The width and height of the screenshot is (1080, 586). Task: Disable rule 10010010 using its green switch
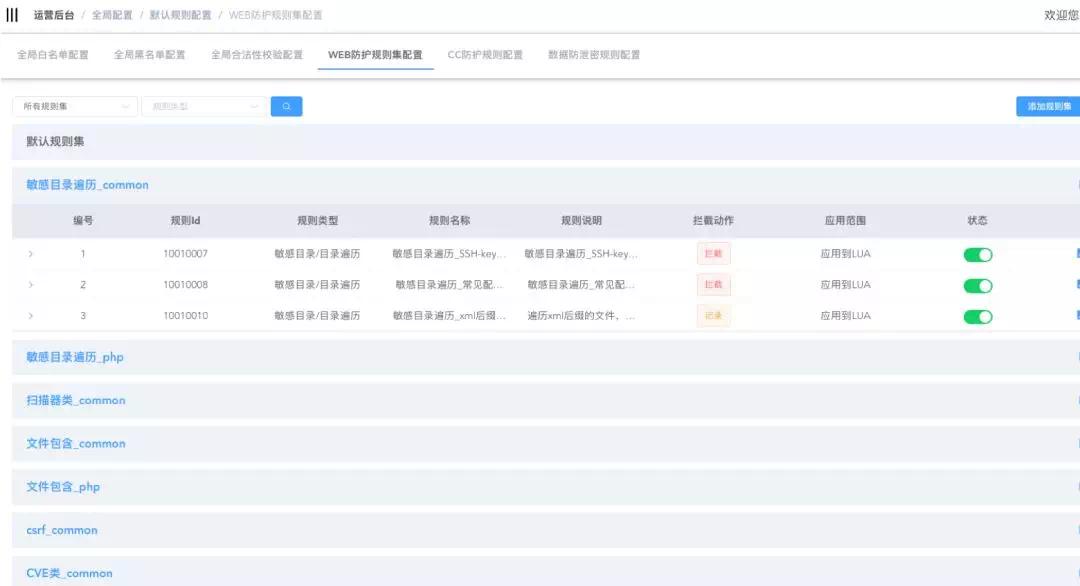pyautogui.click(x=978, y=316)
